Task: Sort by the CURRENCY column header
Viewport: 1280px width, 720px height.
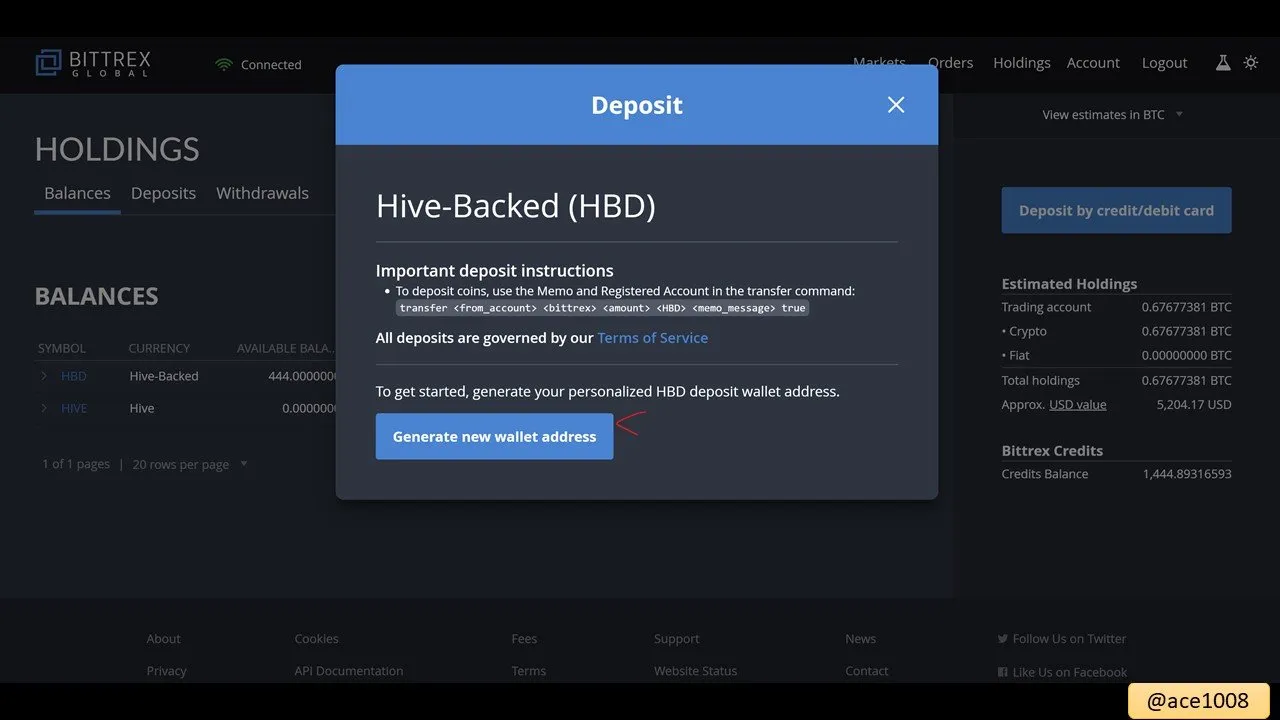Action: point(159,348)
